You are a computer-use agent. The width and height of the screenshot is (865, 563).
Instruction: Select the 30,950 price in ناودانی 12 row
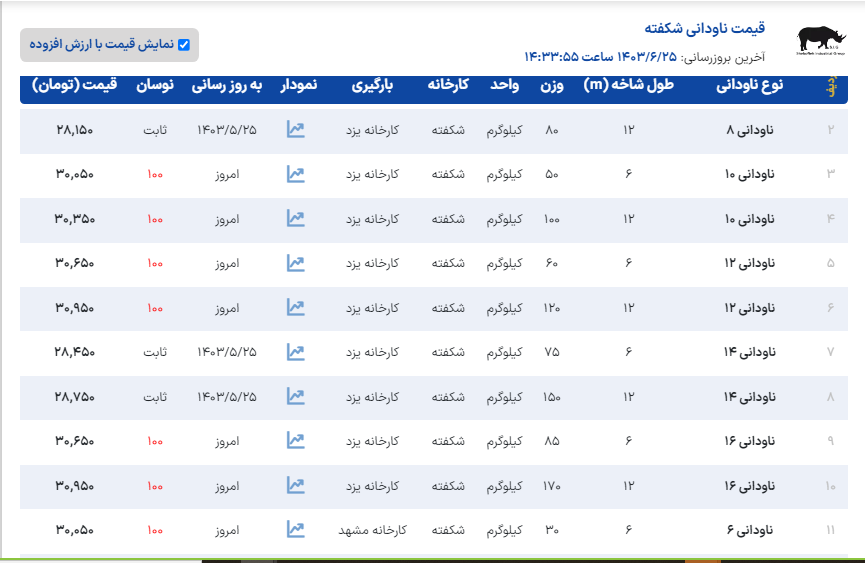point(75,308)
